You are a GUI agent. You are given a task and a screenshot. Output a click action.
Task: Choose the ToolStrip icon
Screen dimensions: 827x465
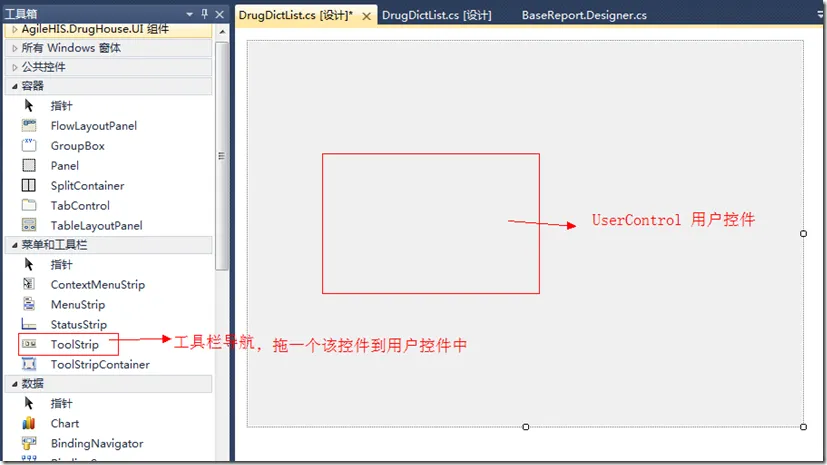29,344
